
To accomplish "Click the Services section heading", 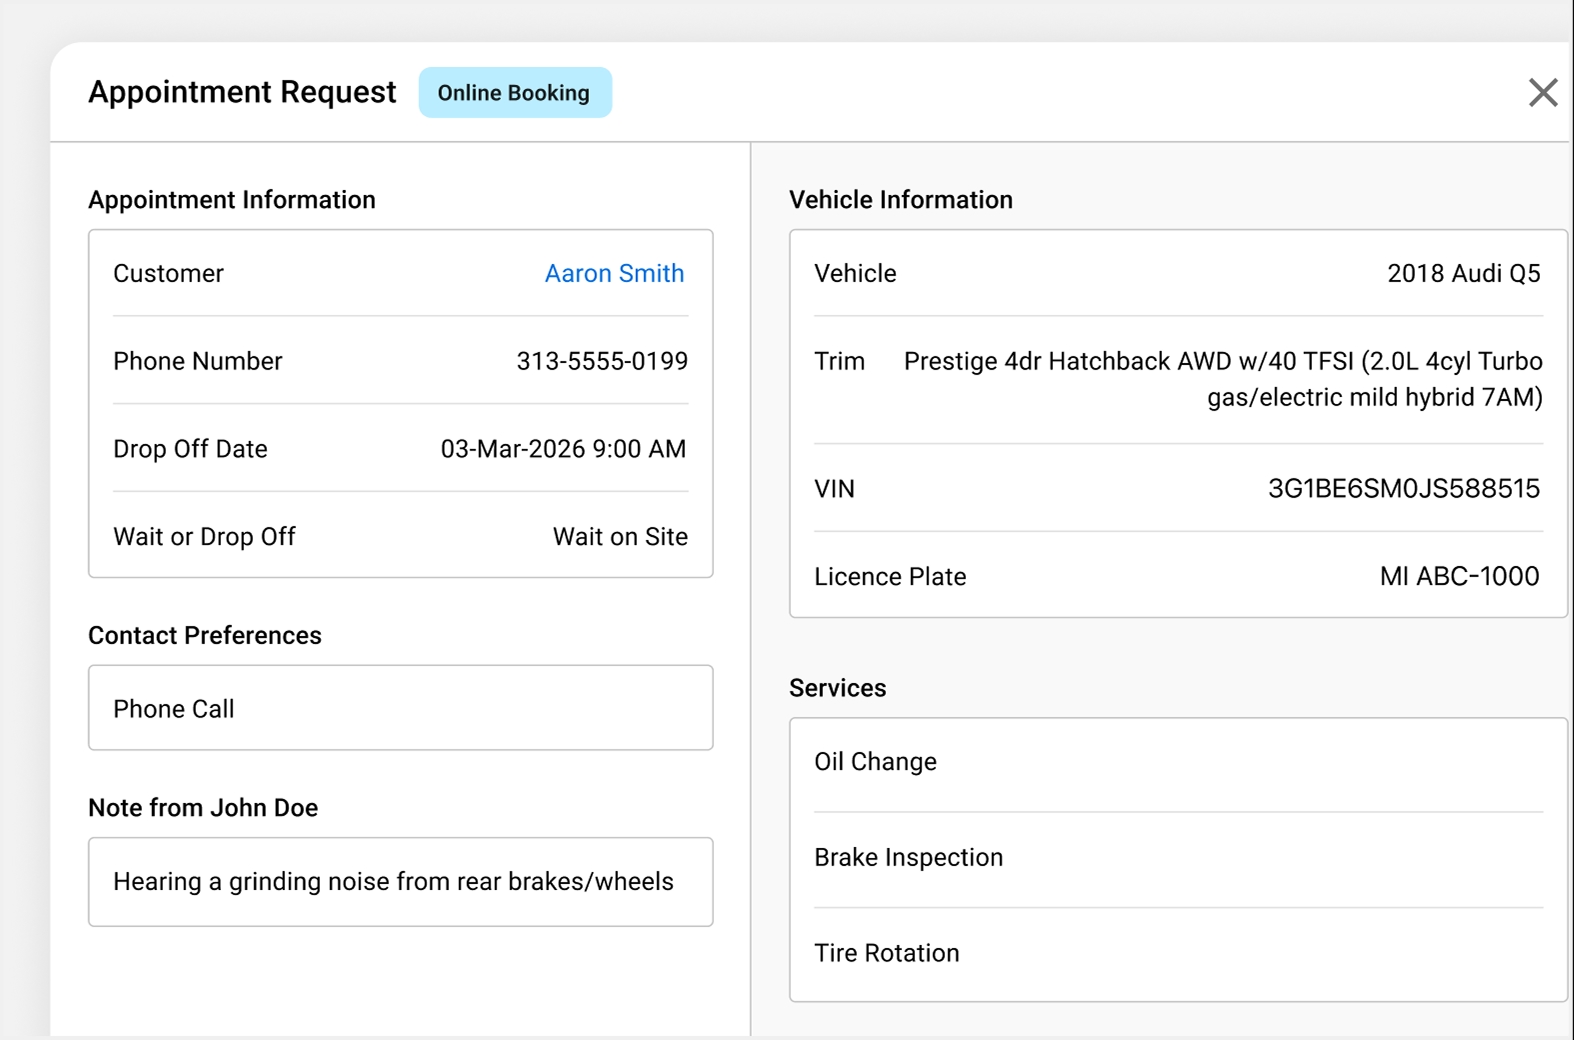I will point(838,688).
